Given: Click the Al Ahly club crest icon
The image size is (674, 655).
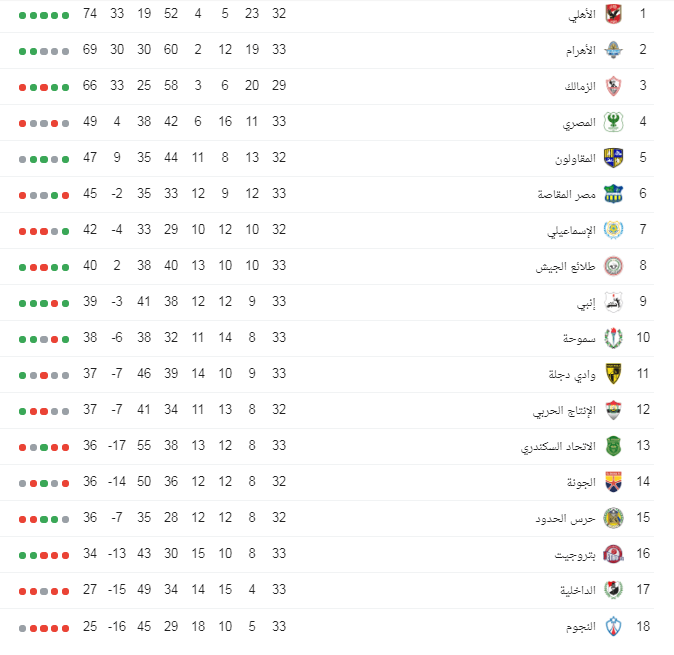Looking at the screenshot, I should (613, 15).
